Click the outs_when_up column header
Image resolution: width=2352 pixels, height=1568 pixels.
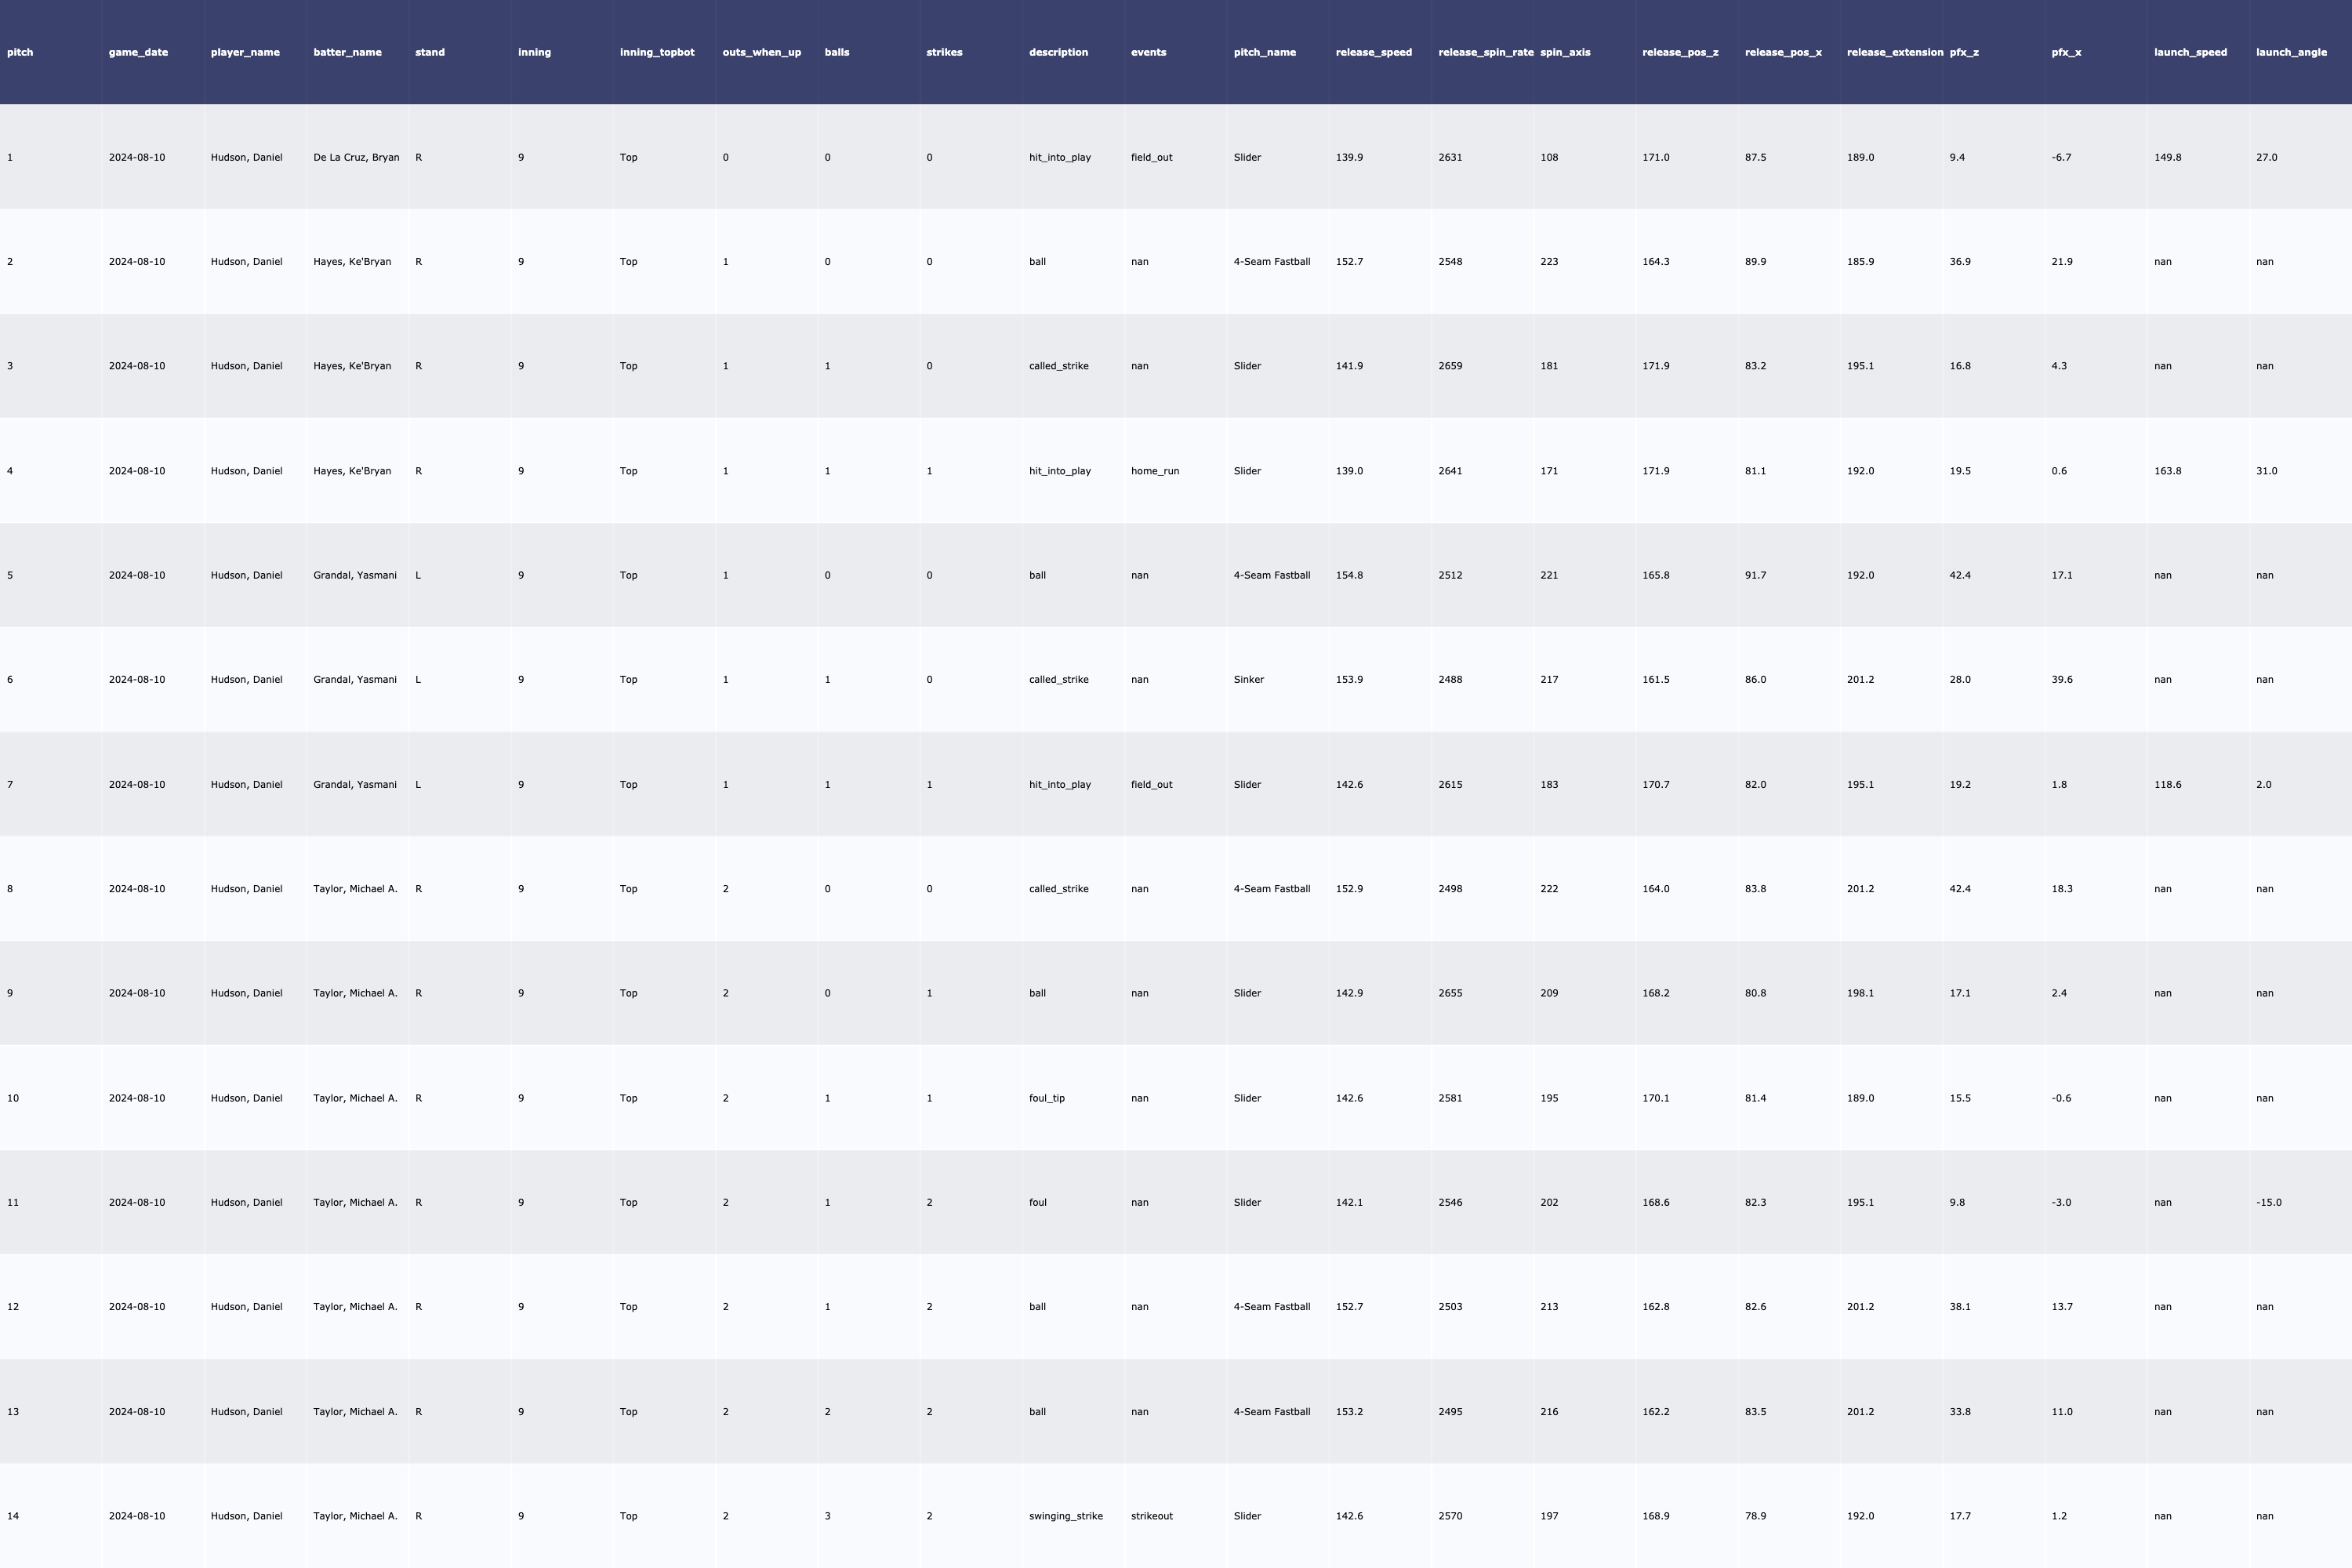(761, 52)
